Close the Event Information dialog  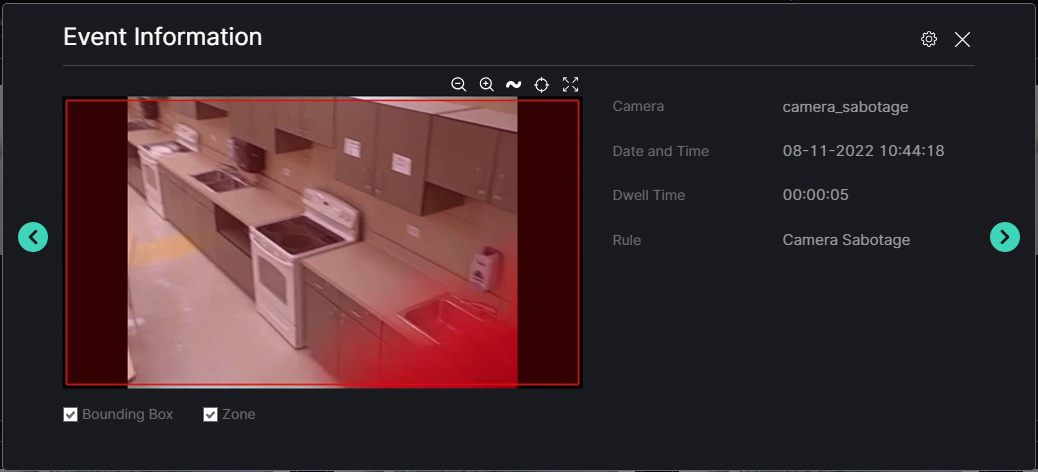coord(962,40)
